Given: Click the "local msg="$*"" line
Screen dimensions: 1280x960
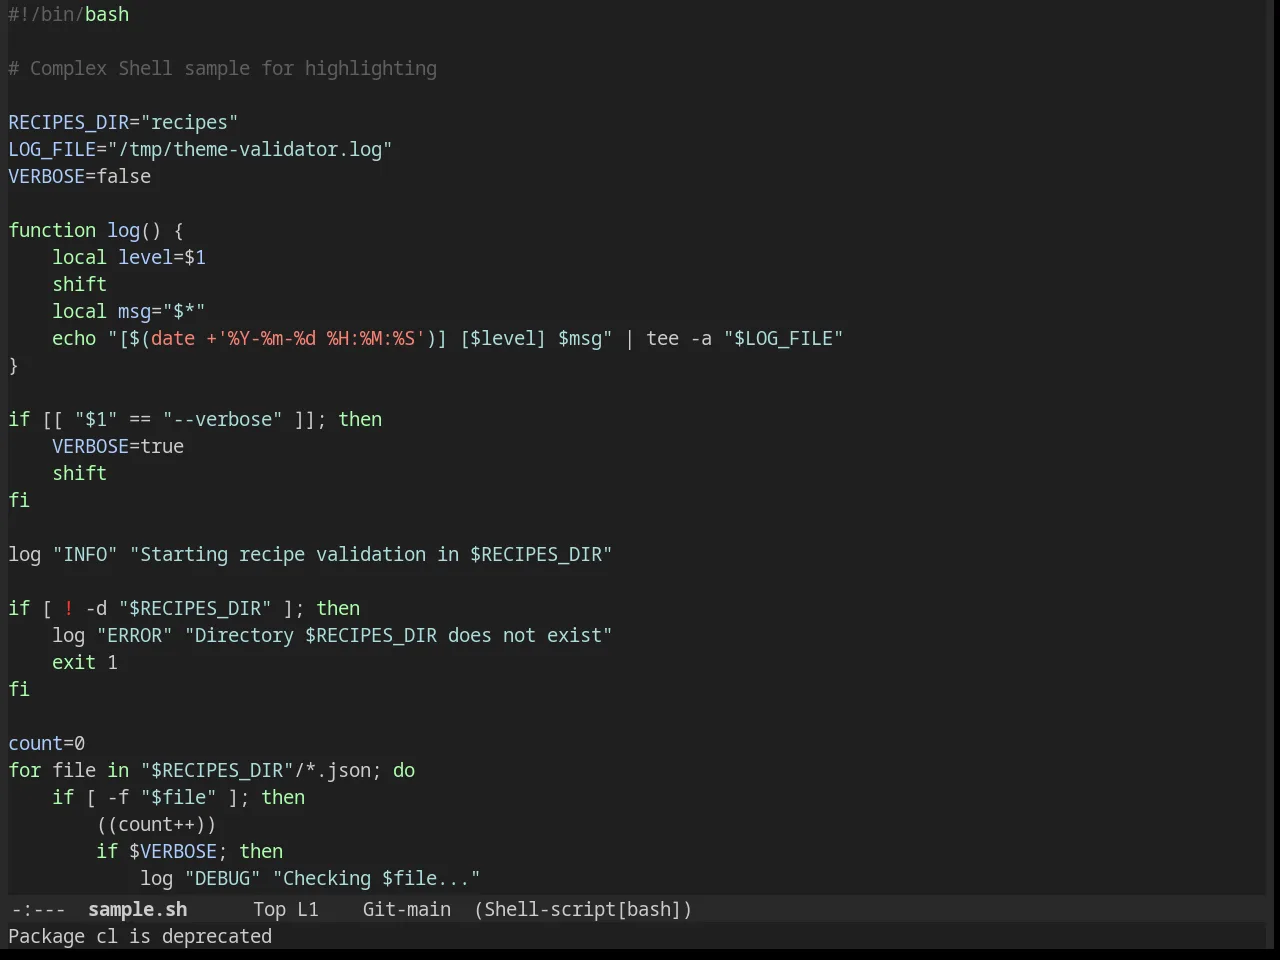Looking at the screenshot, I should 129,311.
